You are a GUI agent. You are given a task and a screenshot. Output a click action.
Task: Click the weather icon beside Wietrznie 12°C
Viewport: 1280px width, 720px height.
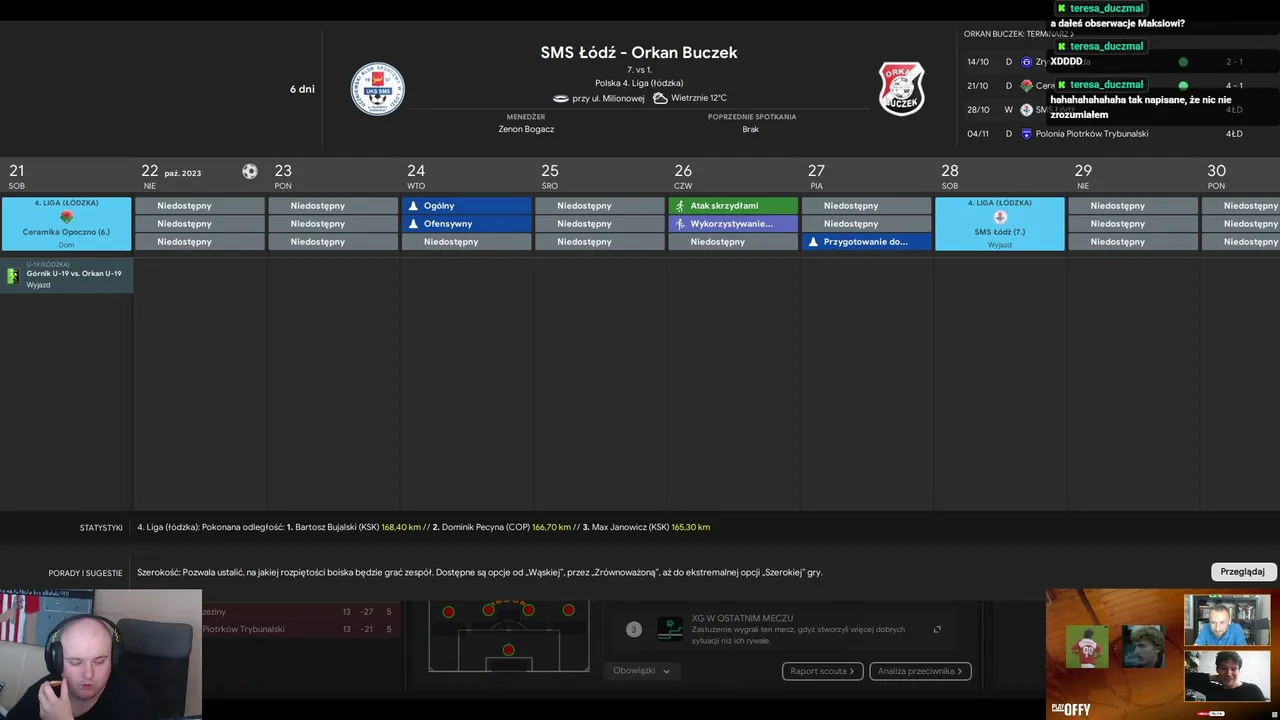(x=660, y=98)
